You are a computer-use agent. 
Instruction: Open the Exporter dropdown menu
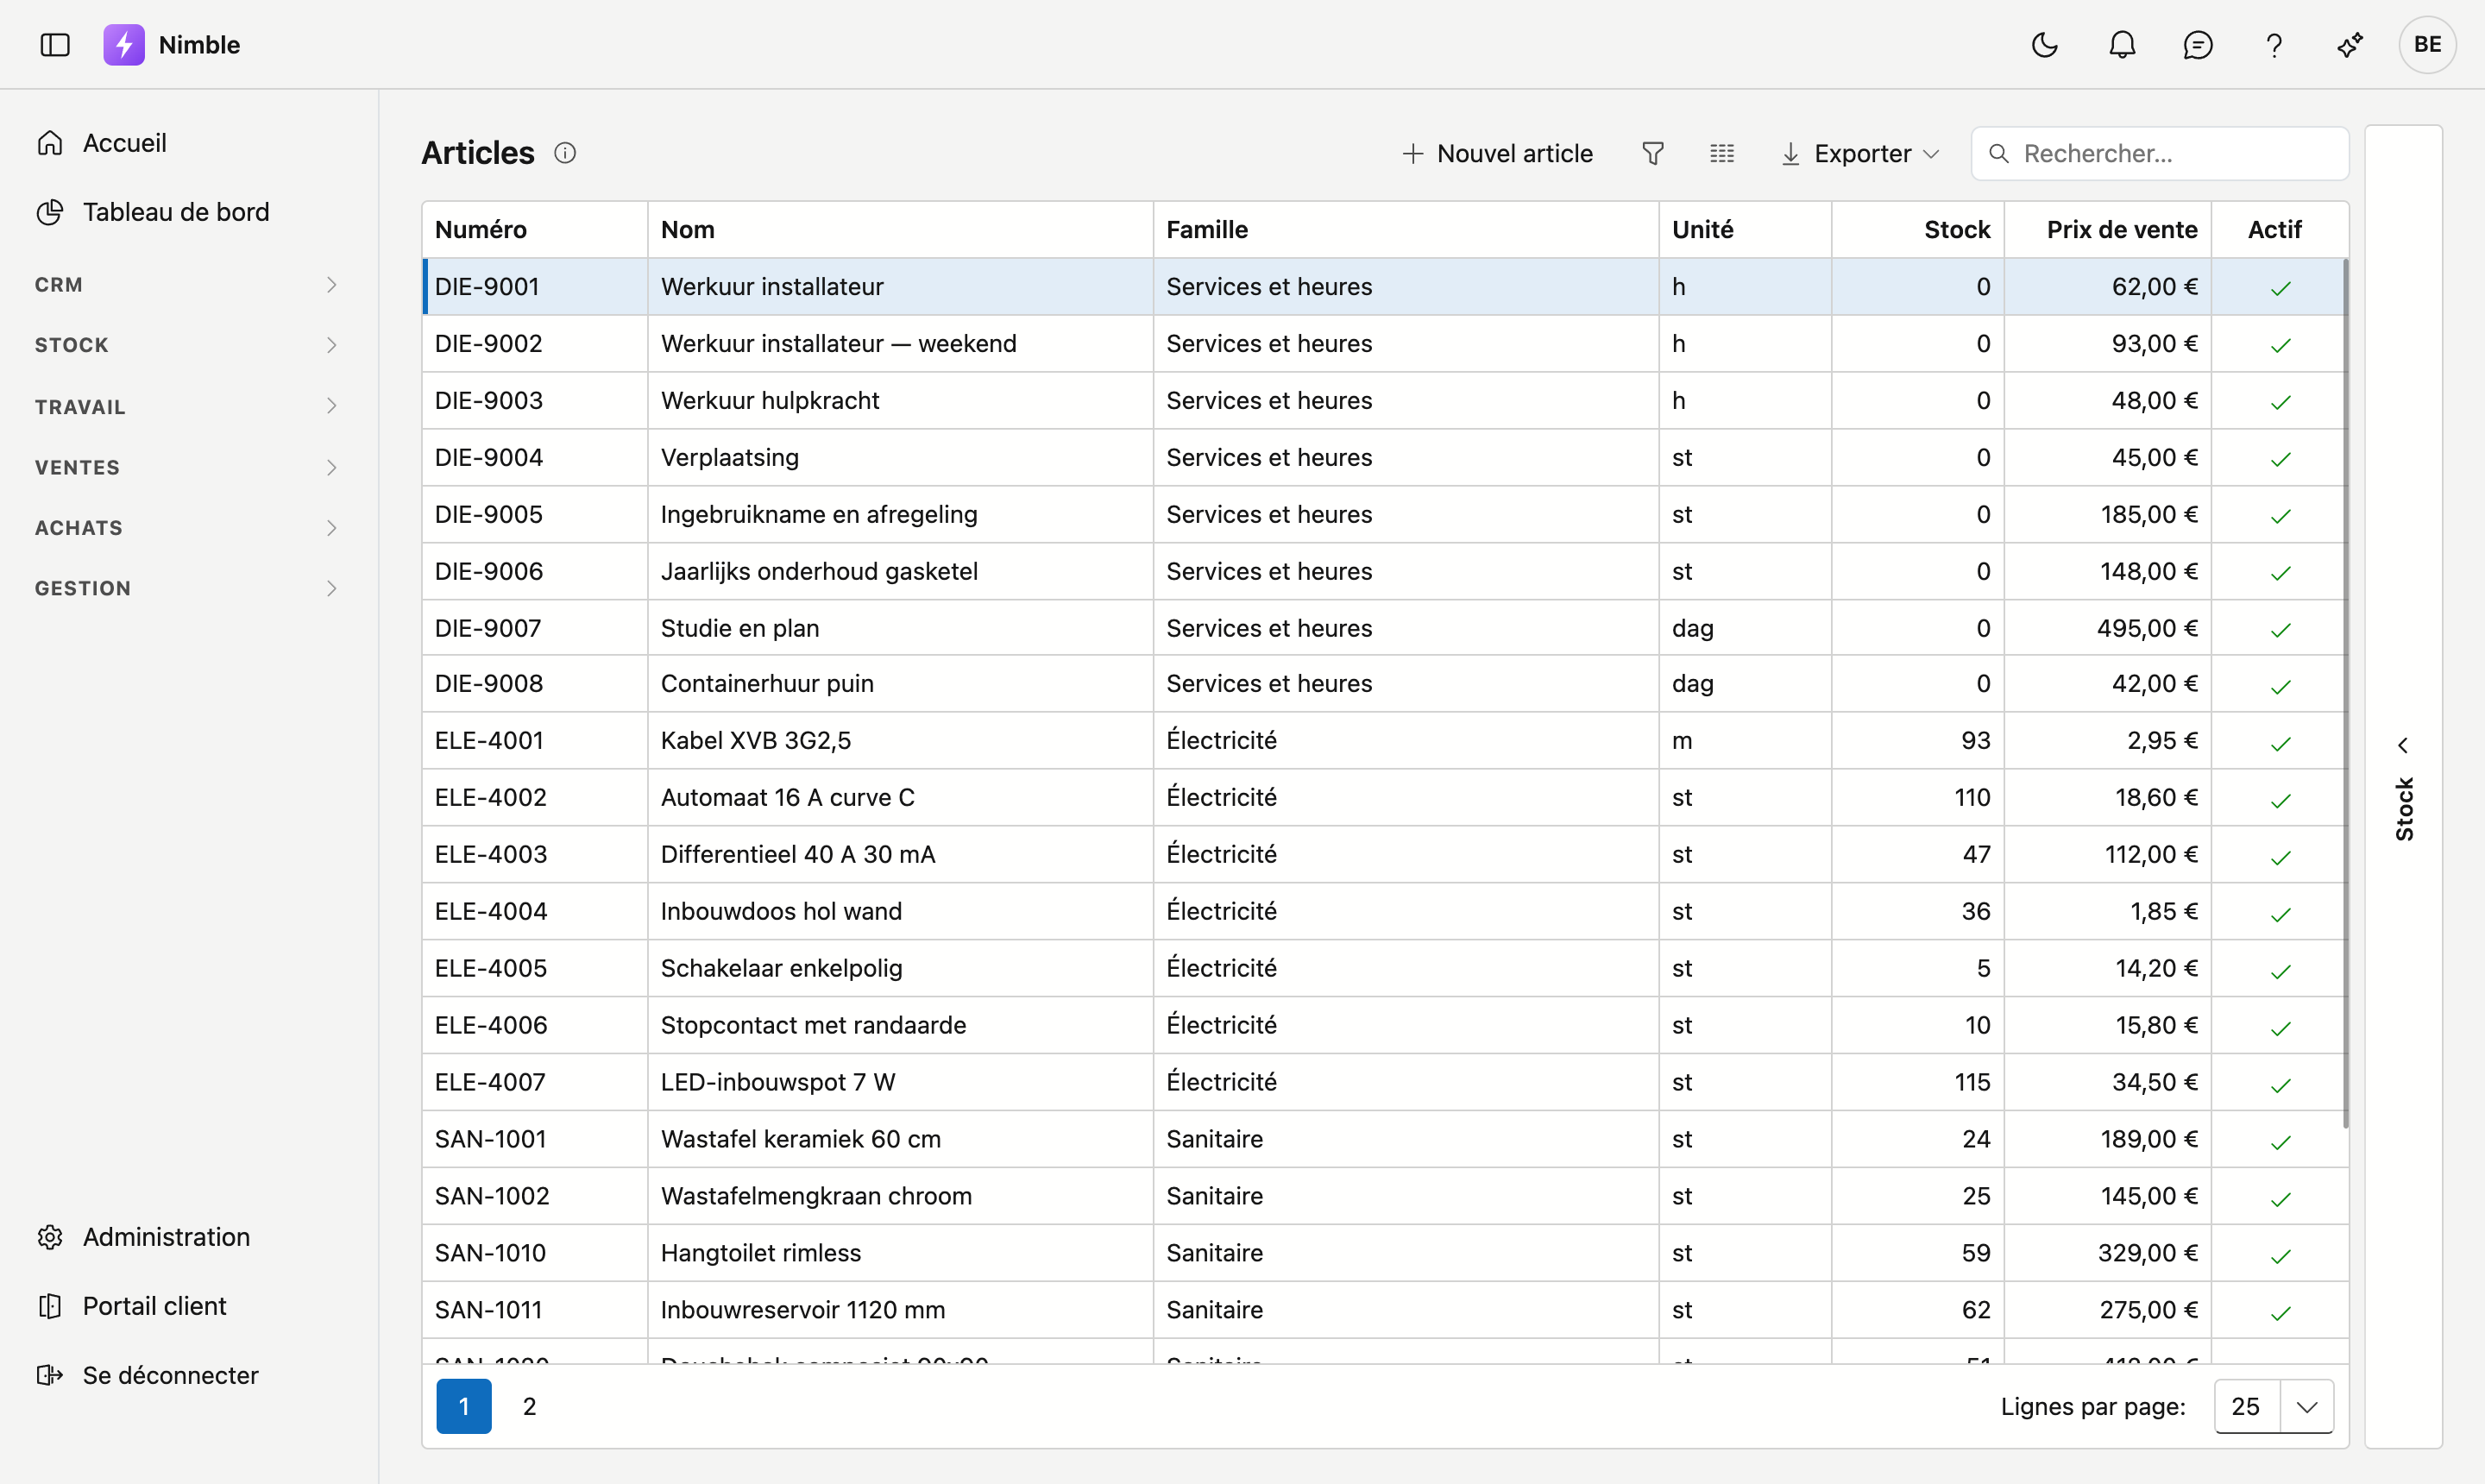(1860, 153)
